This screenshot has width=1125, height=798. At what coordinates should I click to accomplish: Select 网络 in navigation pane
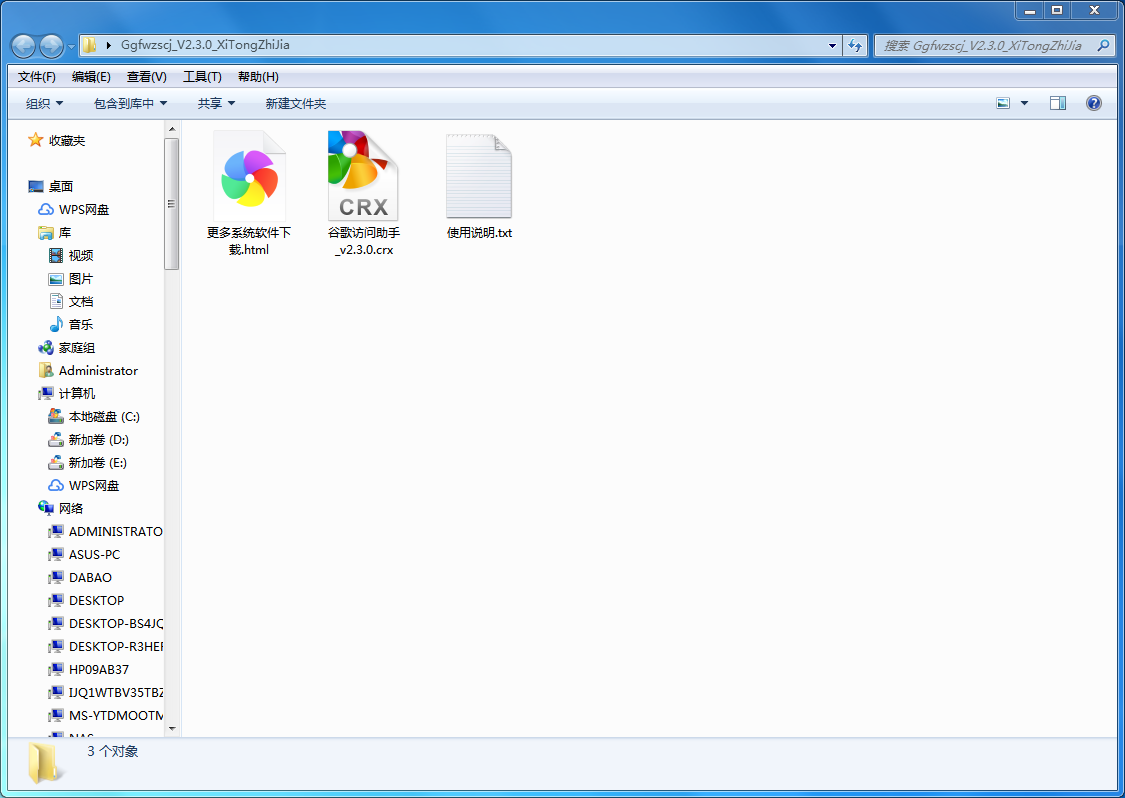pos(70,508)
